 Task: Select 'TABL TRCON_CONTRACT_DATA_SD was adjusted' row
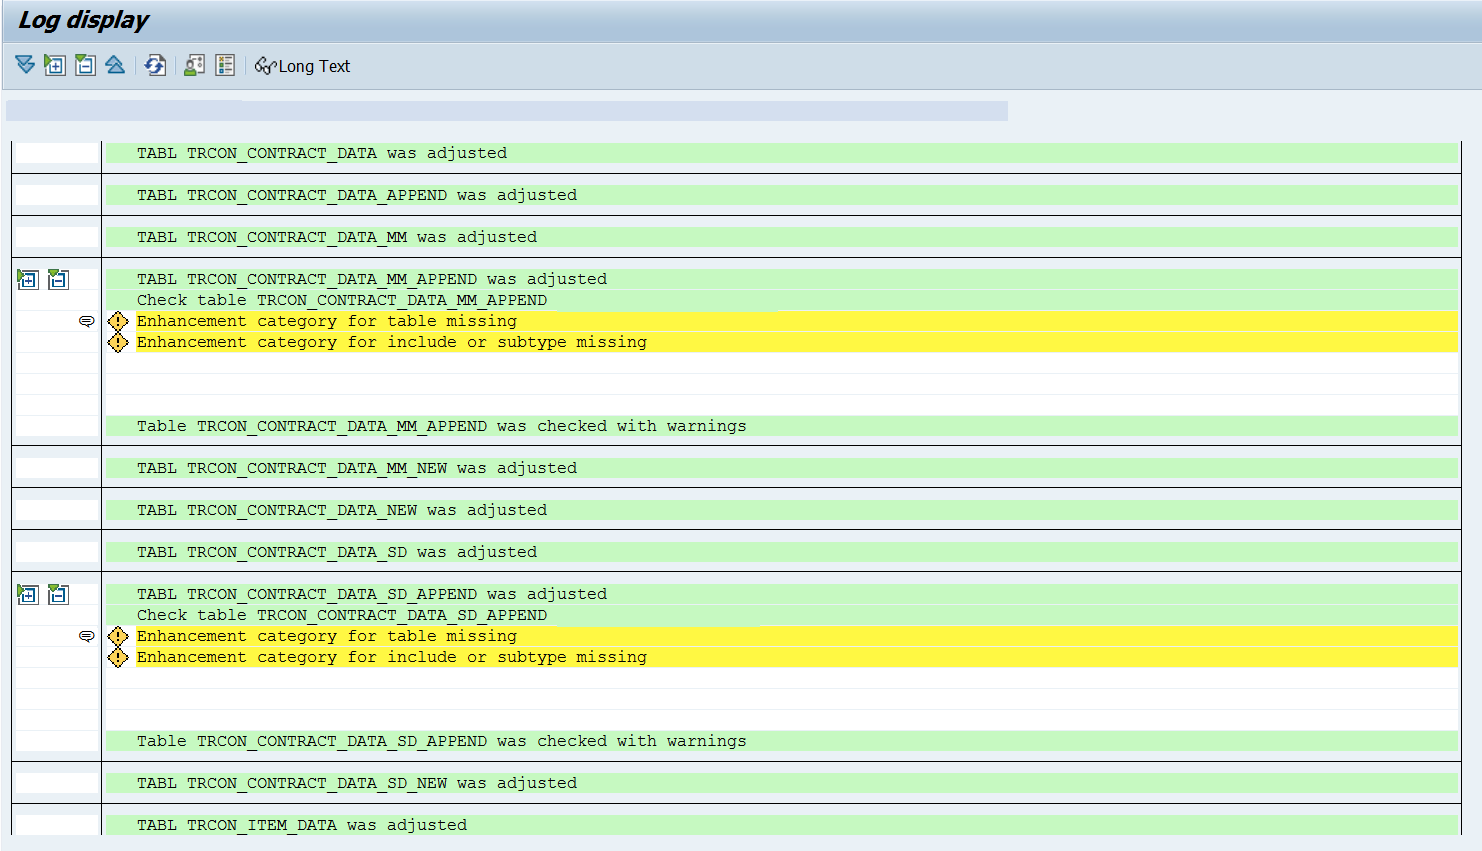coord(781,552)
